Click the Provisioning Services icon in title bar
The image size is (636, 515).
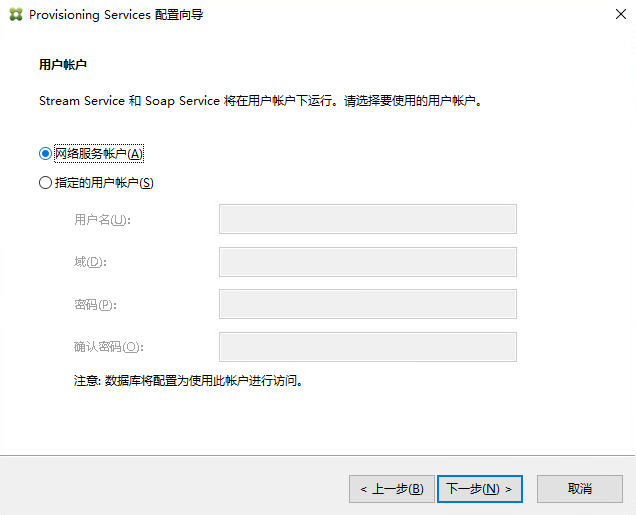(x=14, y=15)
